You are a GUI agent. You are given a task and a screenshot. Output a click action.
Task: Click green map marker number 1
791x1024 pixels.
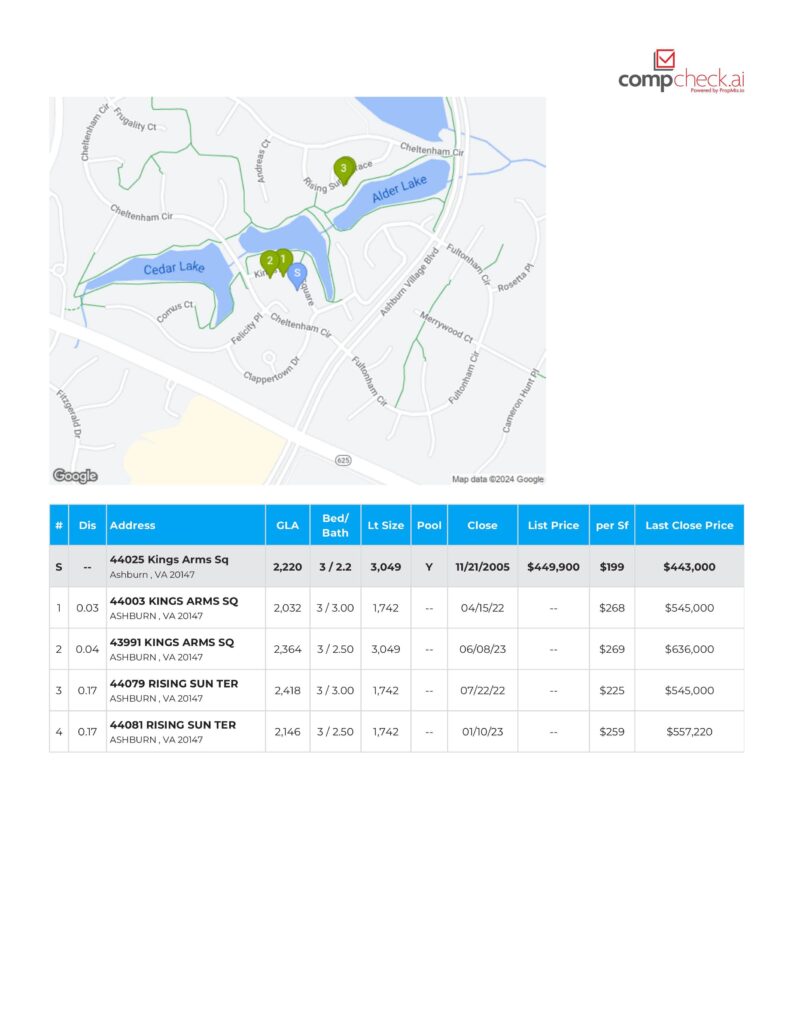[x=284, y=260]
